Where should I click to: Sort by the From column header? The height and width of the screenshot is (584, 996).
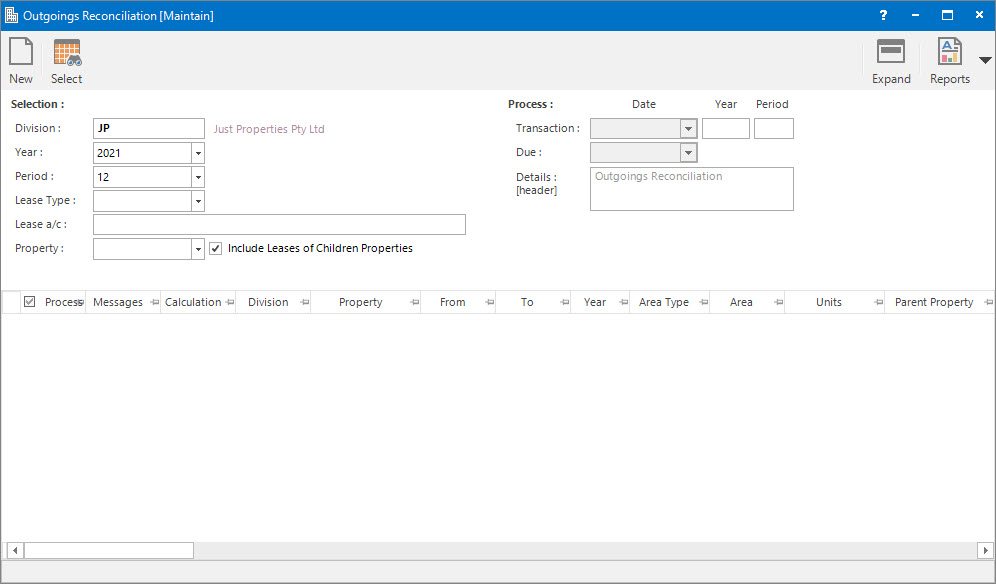click(x=452, y=302)
